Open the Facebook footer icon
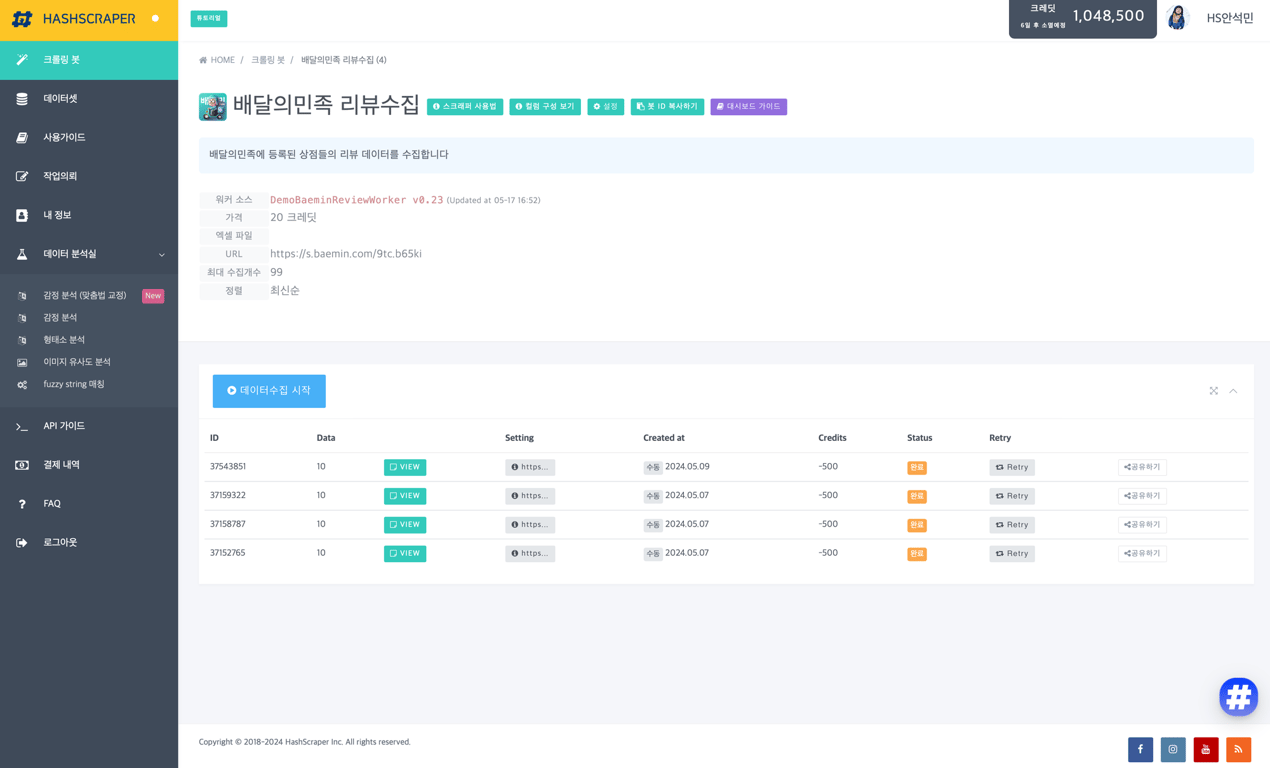 pyautogui.click(x=1140, y=750)
